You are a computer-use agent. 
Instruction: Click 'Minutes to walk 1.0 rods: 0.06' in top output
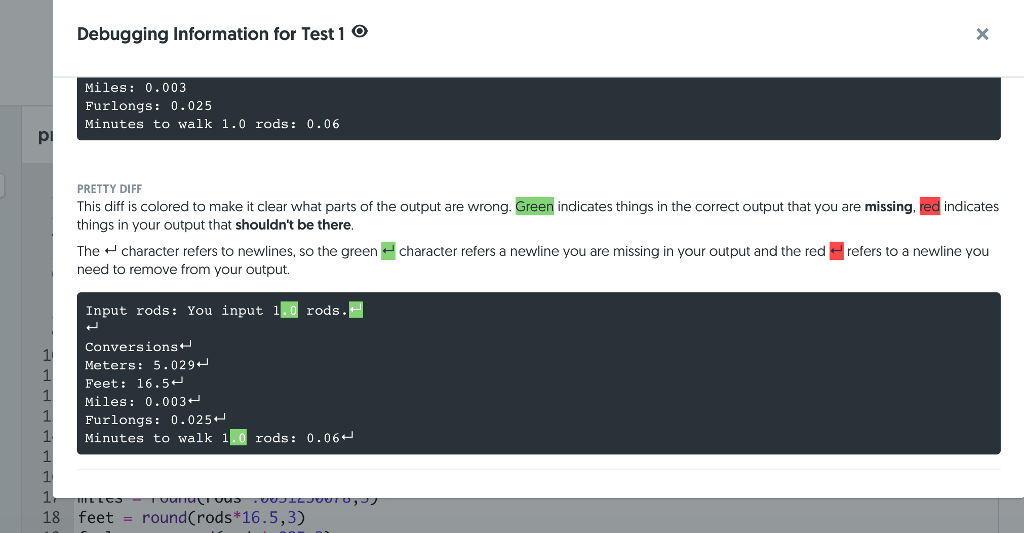click(212, 124)
